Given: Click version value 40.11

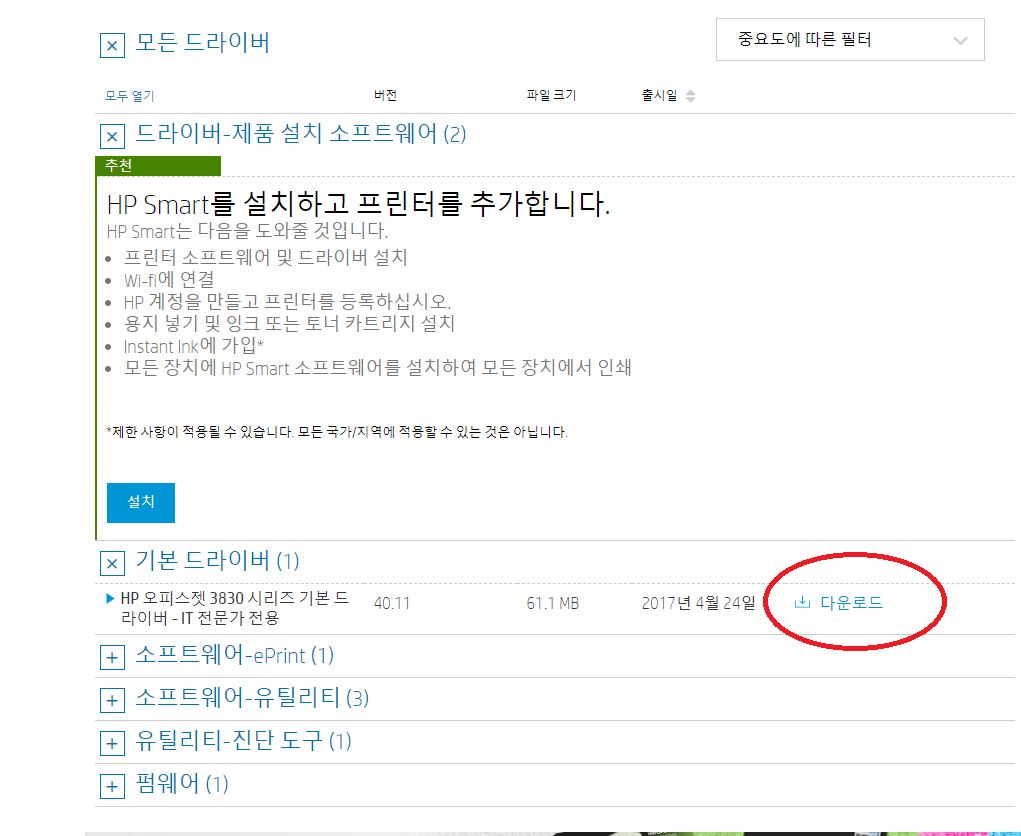Looking at the screenshot, I should (392, 604).
